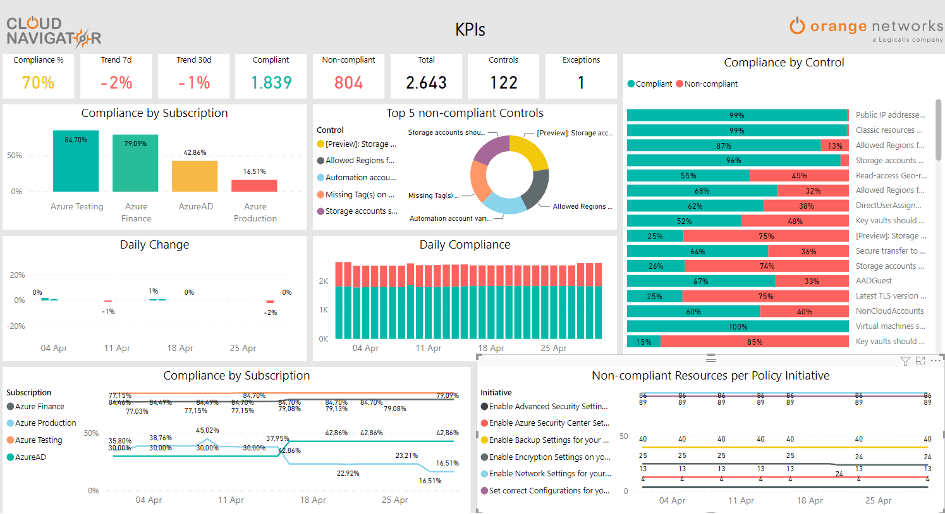Select Azure Testing in Subscription legend
The width and height of the screenshot is (945, 514).
35,440
